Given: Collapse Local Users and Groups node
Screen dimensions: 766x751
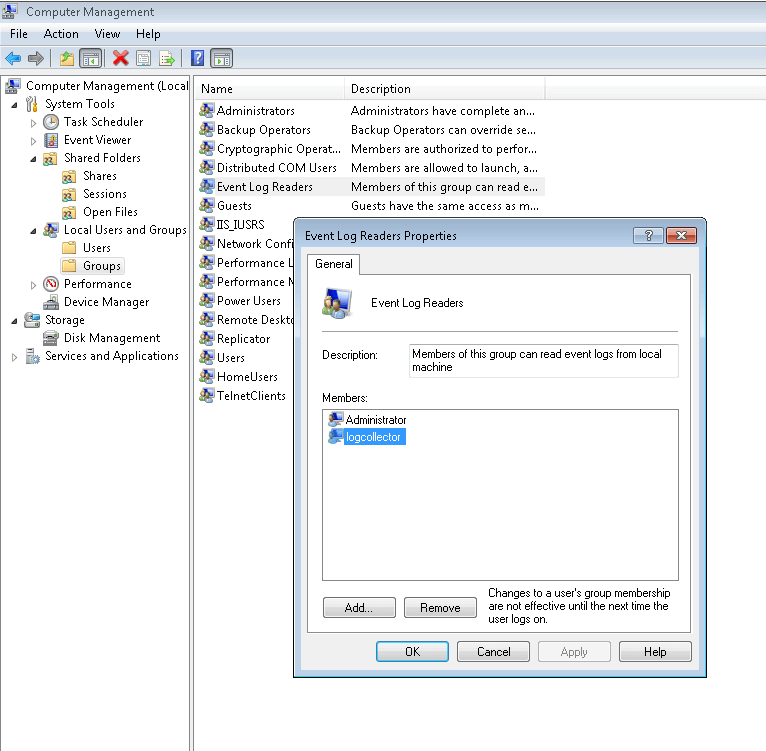Looking at the screenshot, I should coord(33,231).
